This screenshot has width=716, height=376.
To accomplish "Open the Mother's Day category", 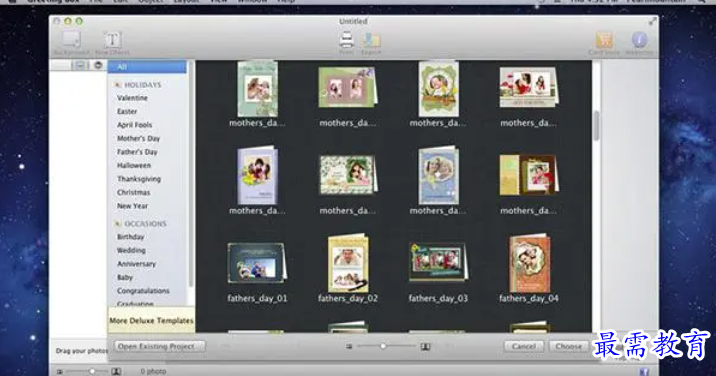I will [138, 138].
